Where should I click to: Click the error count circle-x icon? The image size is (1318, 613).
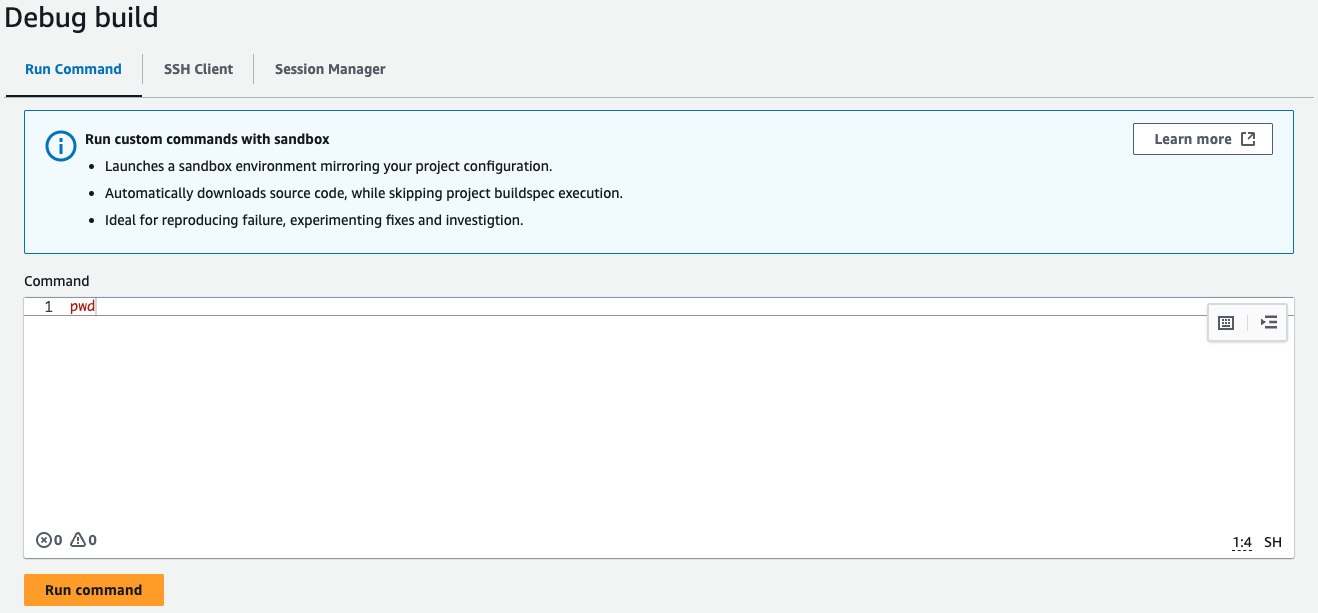tap(43, 540)
